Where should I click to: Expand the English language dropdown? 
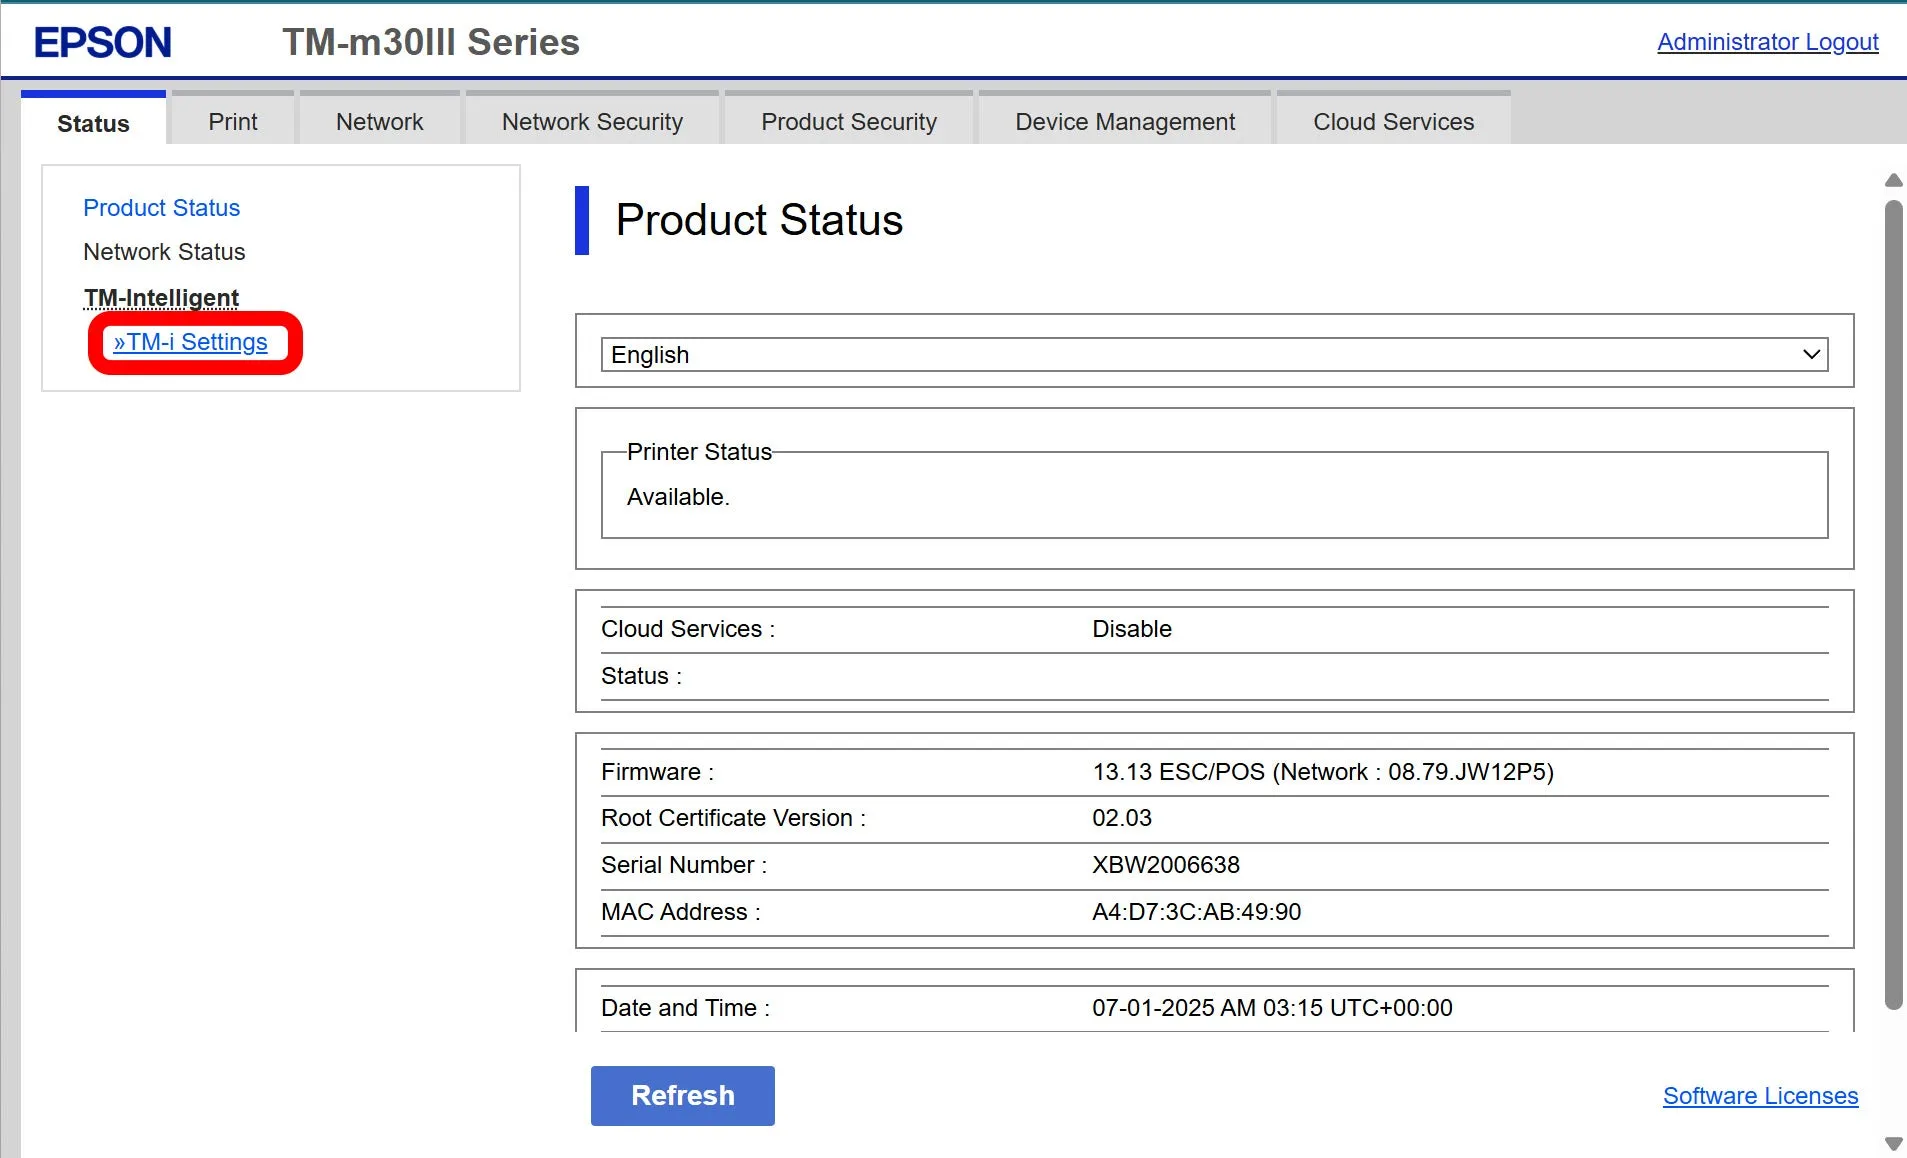[x=1214, y=355]
